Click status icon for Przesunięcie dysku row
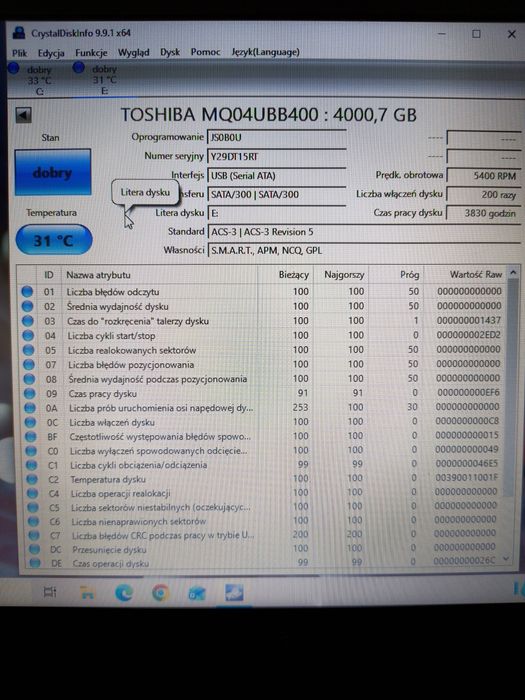The image size is (525, 700). tap(34, 549)
